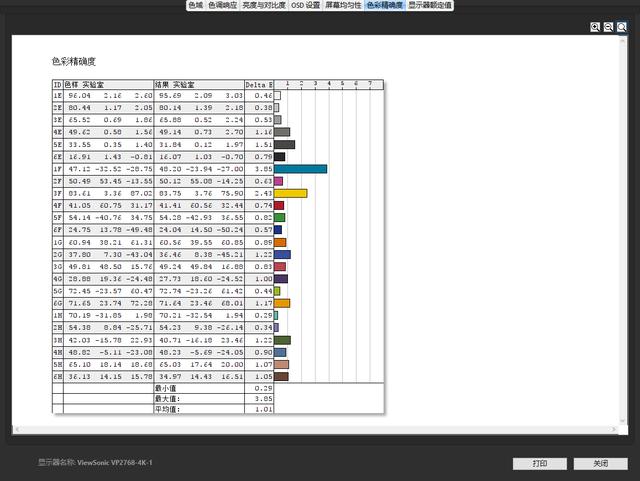Click the yellow bar for row 3F
640x481 pixels.
(x=291, y=193)
